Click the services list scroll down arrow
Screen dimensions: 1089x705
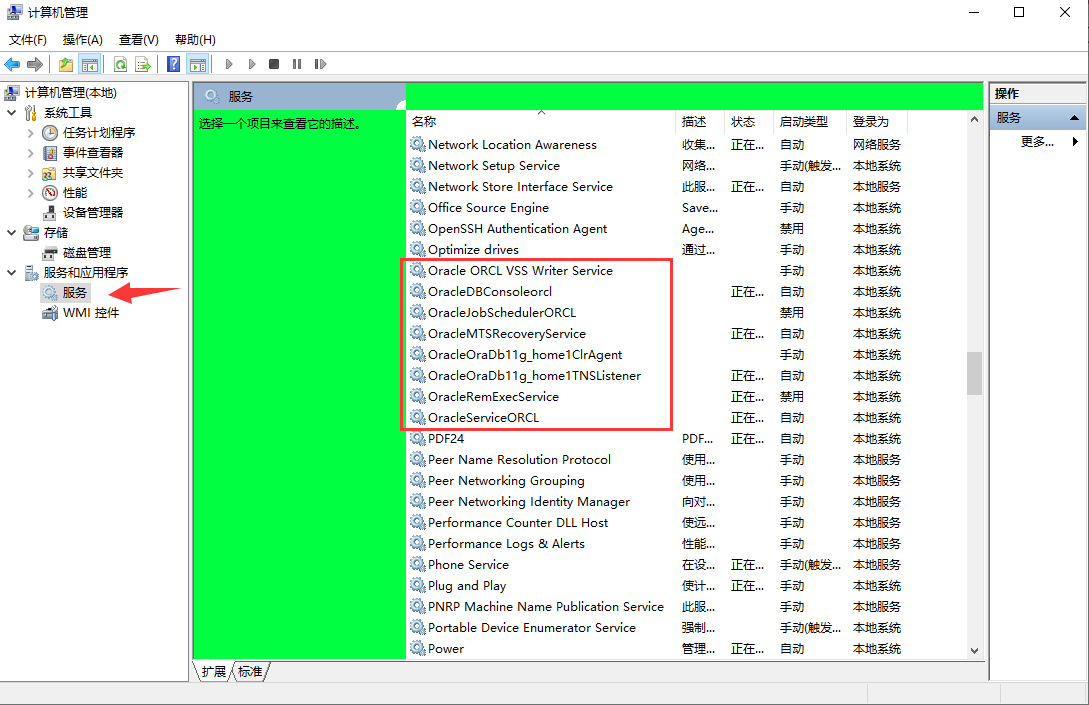pyautogui.click(x=974, y=651)
